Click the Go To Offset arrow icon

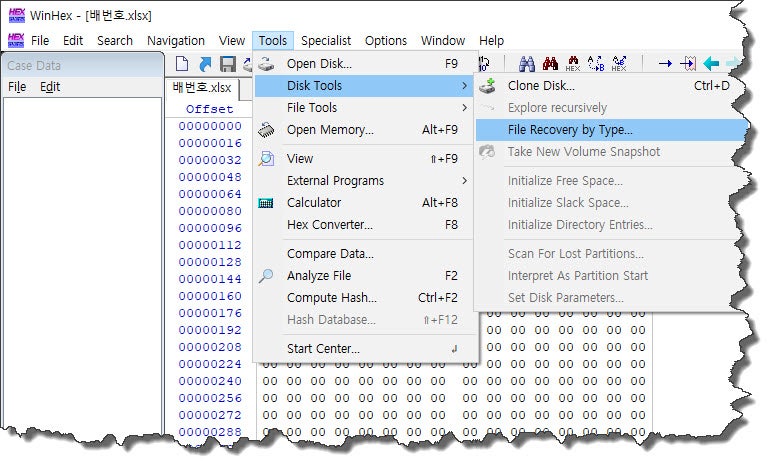(x=665, y=64)
